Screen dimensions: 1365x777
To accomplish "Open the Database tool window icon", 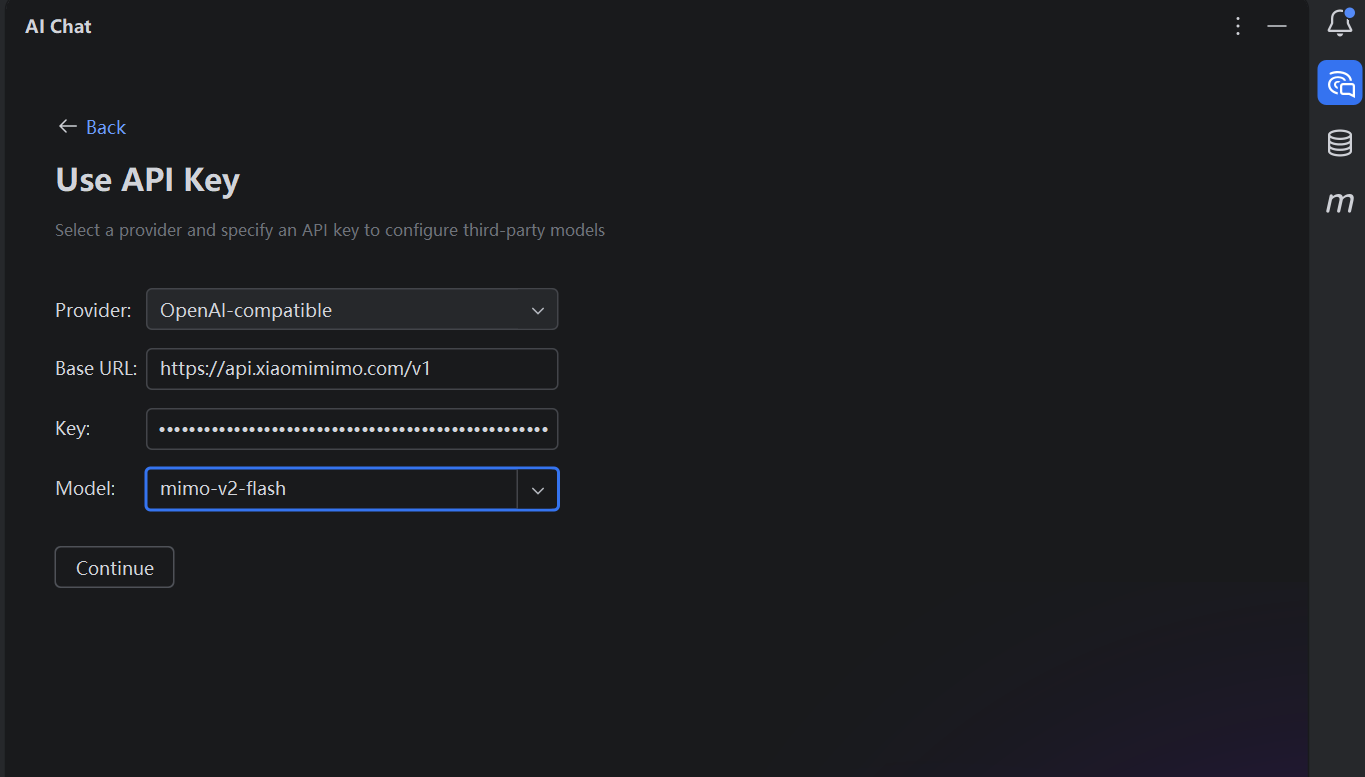I will click(x=1340, y=143).
